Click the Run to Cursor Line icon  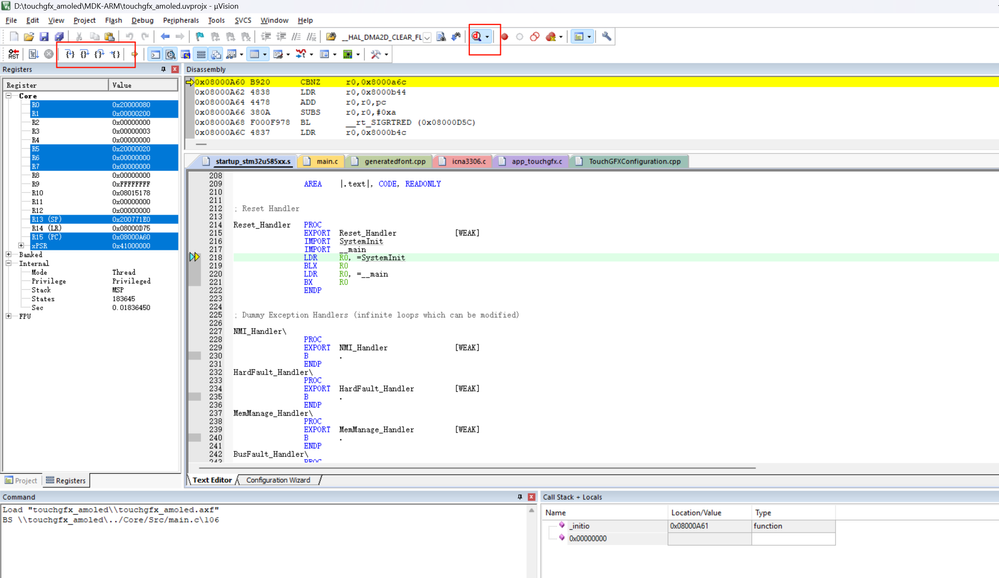pos(116,54)
